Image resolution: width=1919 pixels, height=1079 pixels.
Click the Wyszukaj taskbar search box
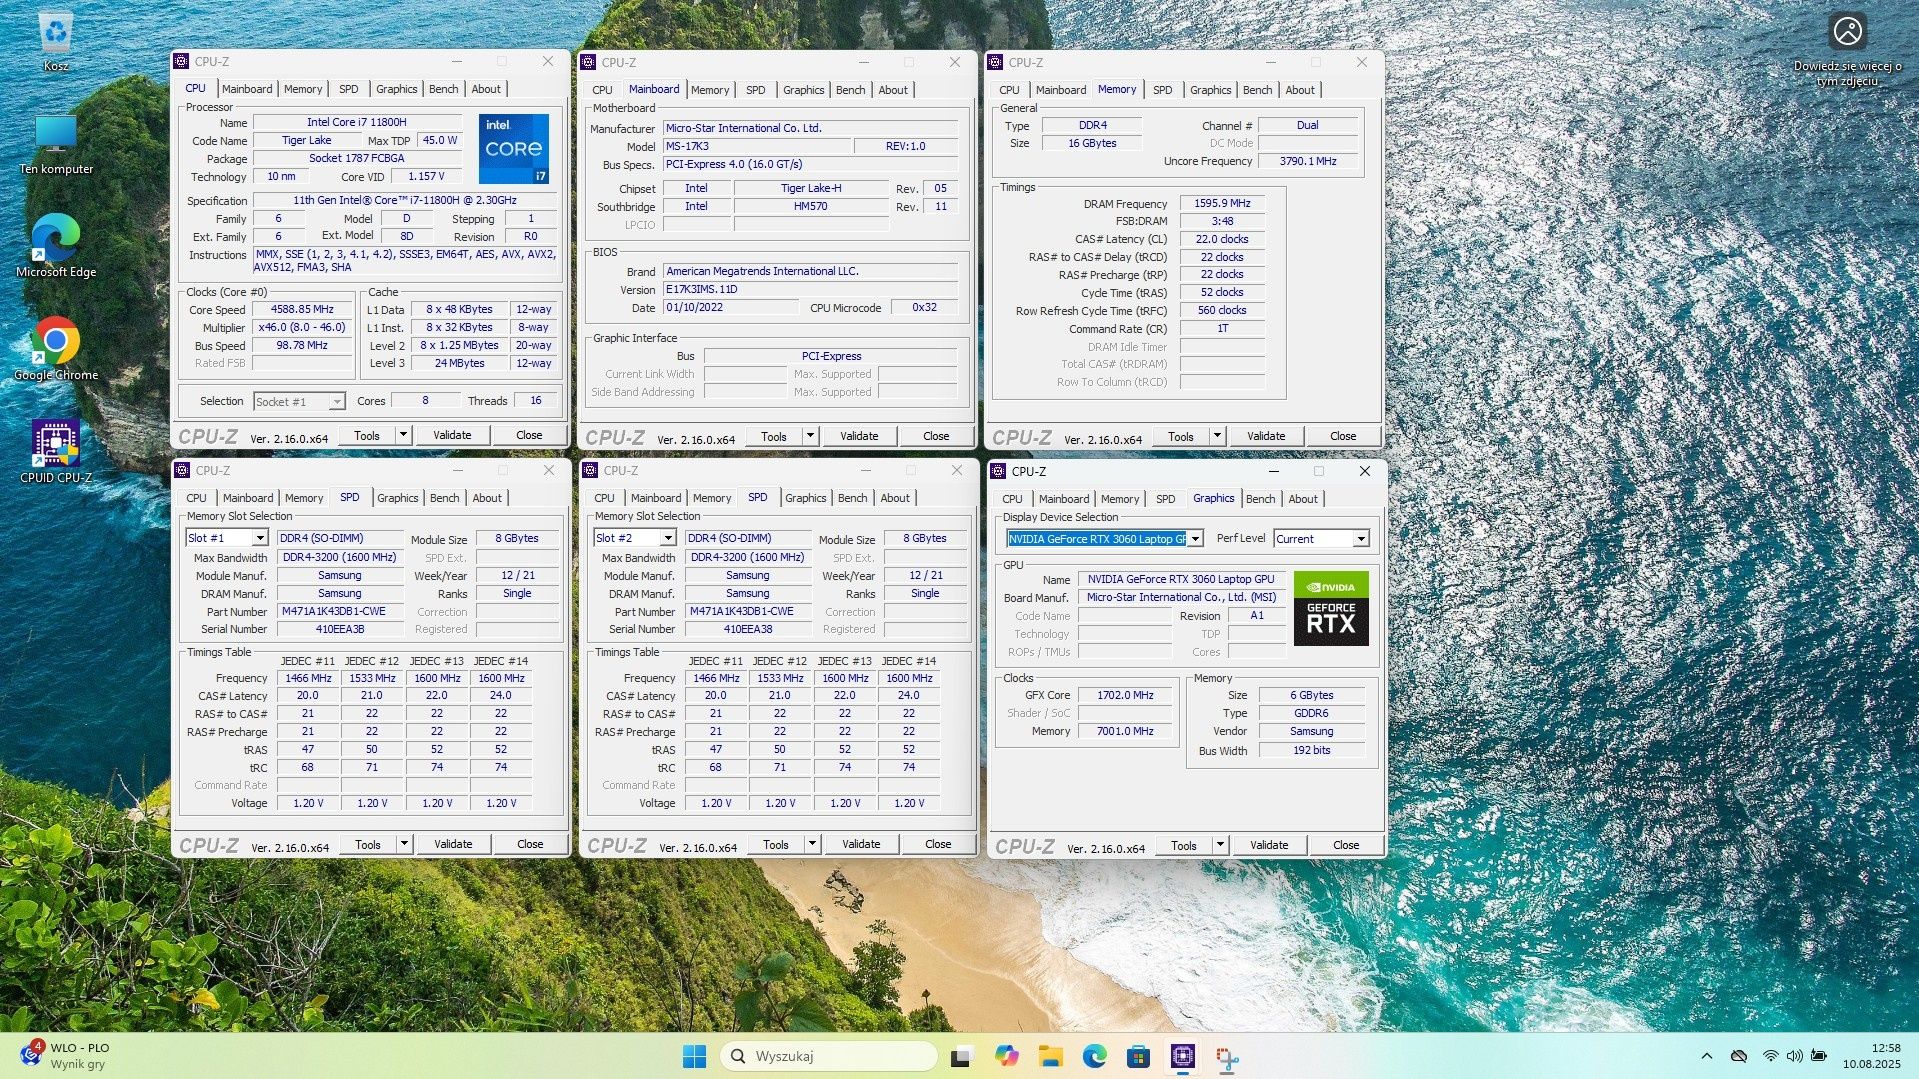coord(829,1056)
